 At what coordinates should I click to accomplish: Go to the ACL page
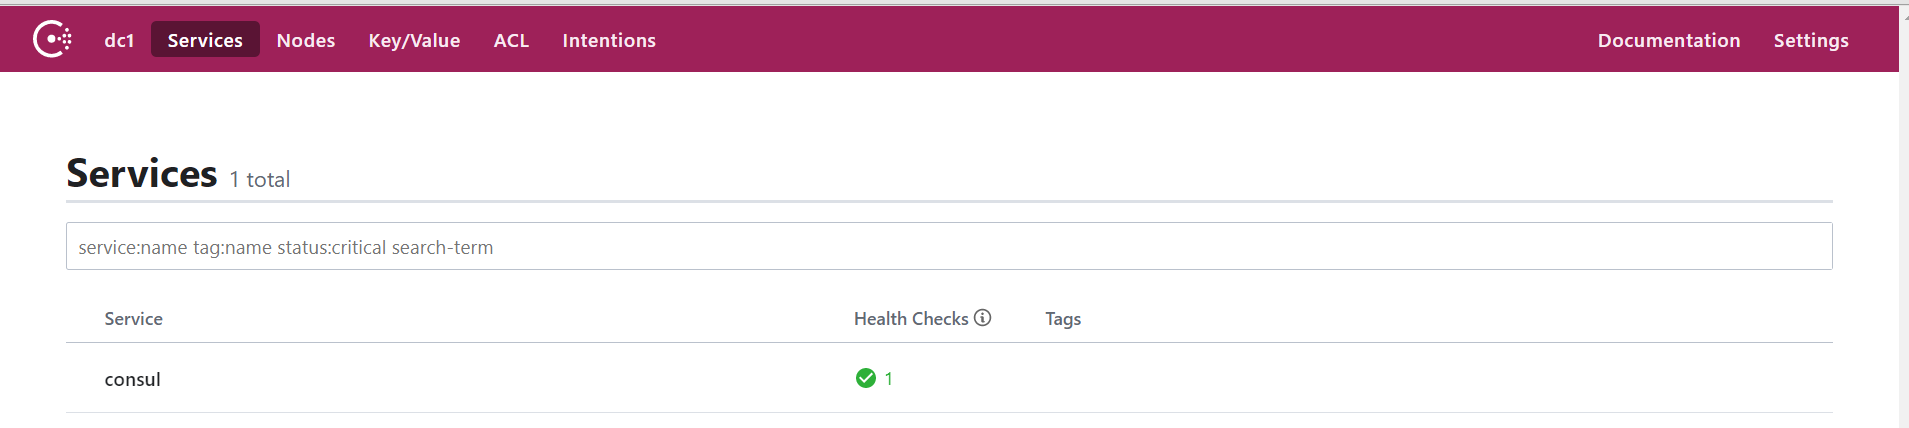click(511, 40)
